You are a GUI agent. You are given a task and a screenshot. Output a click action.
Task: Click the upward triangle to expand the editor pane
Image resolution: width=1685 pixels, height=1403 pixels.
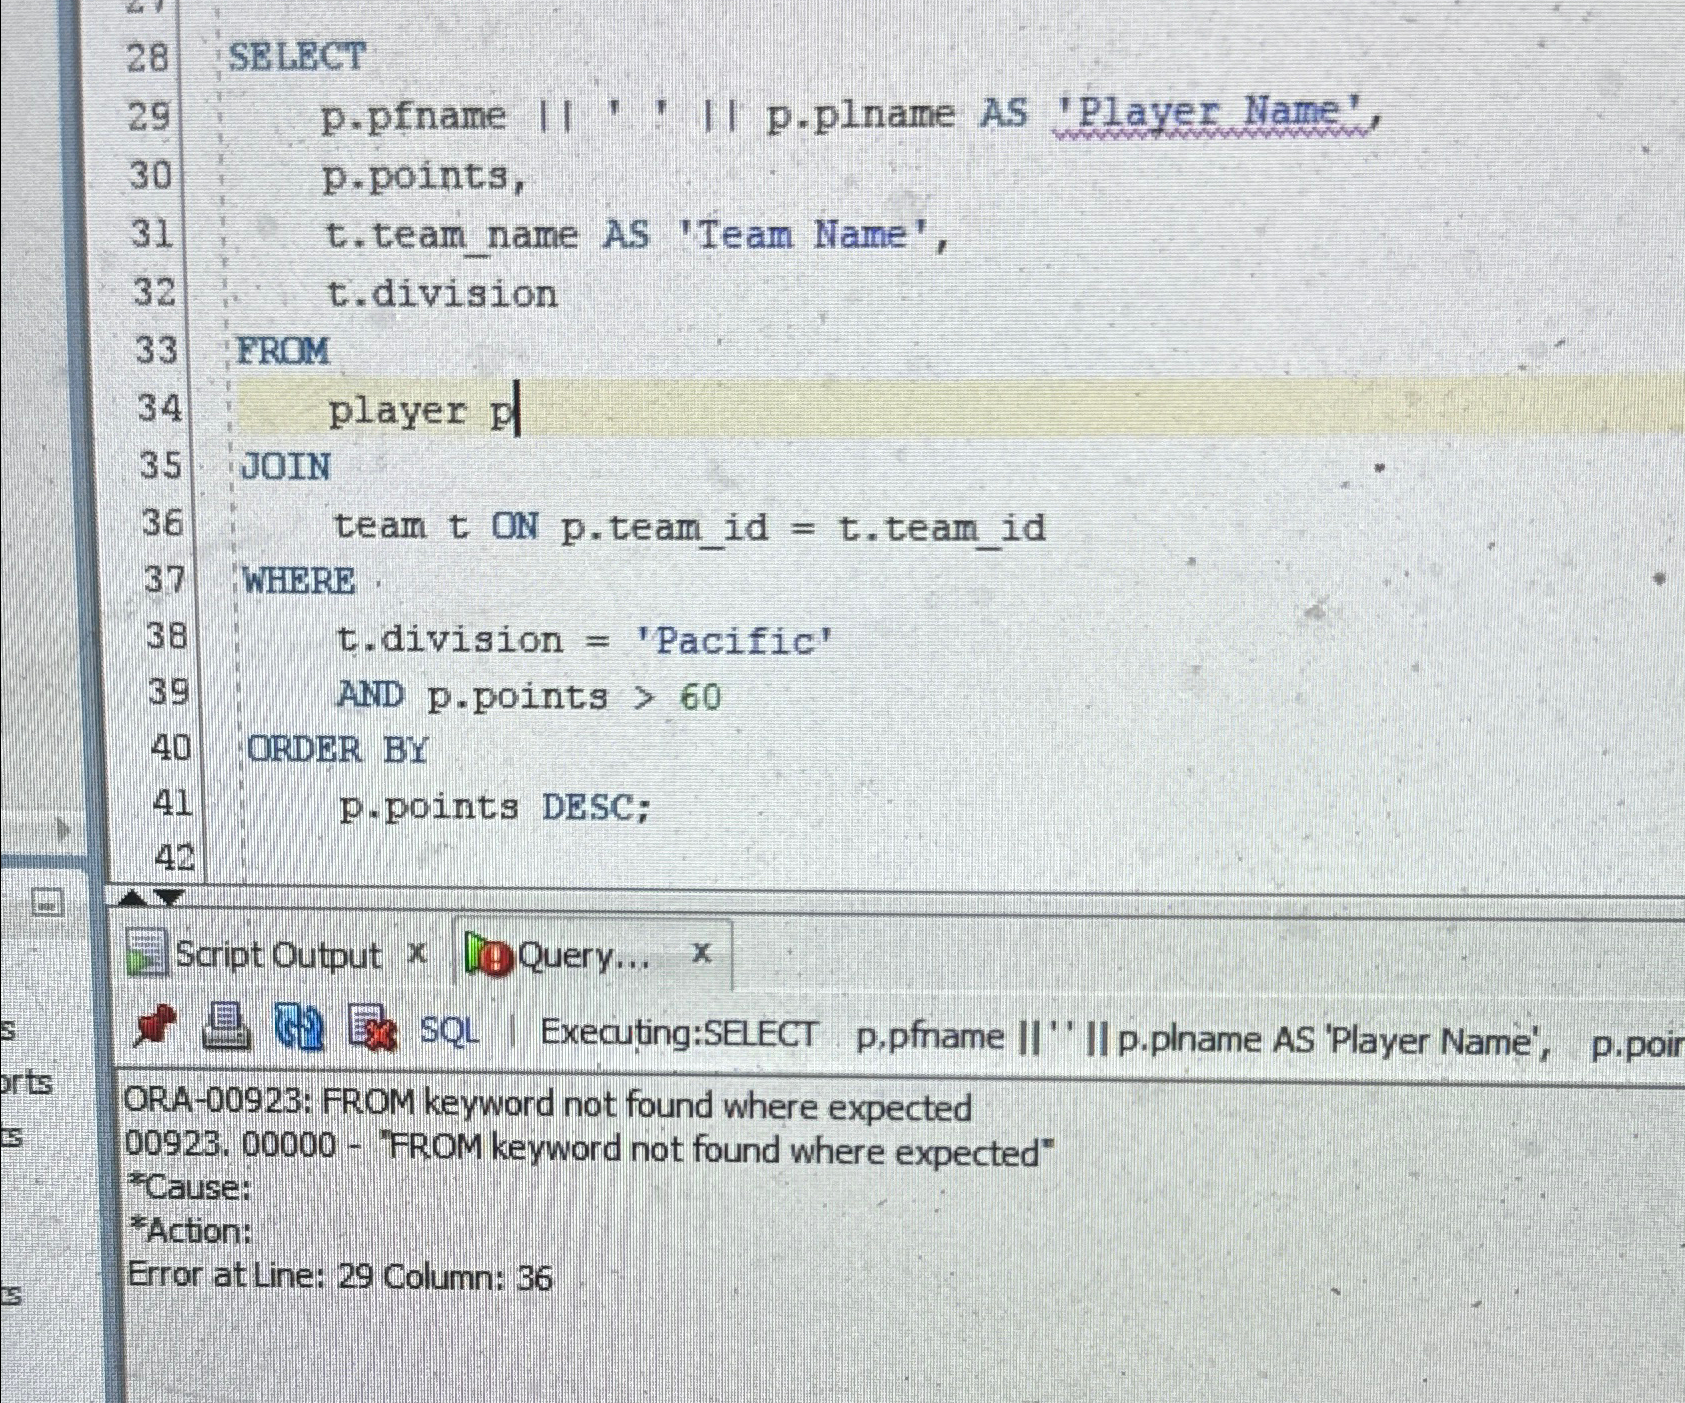(131, 896)
